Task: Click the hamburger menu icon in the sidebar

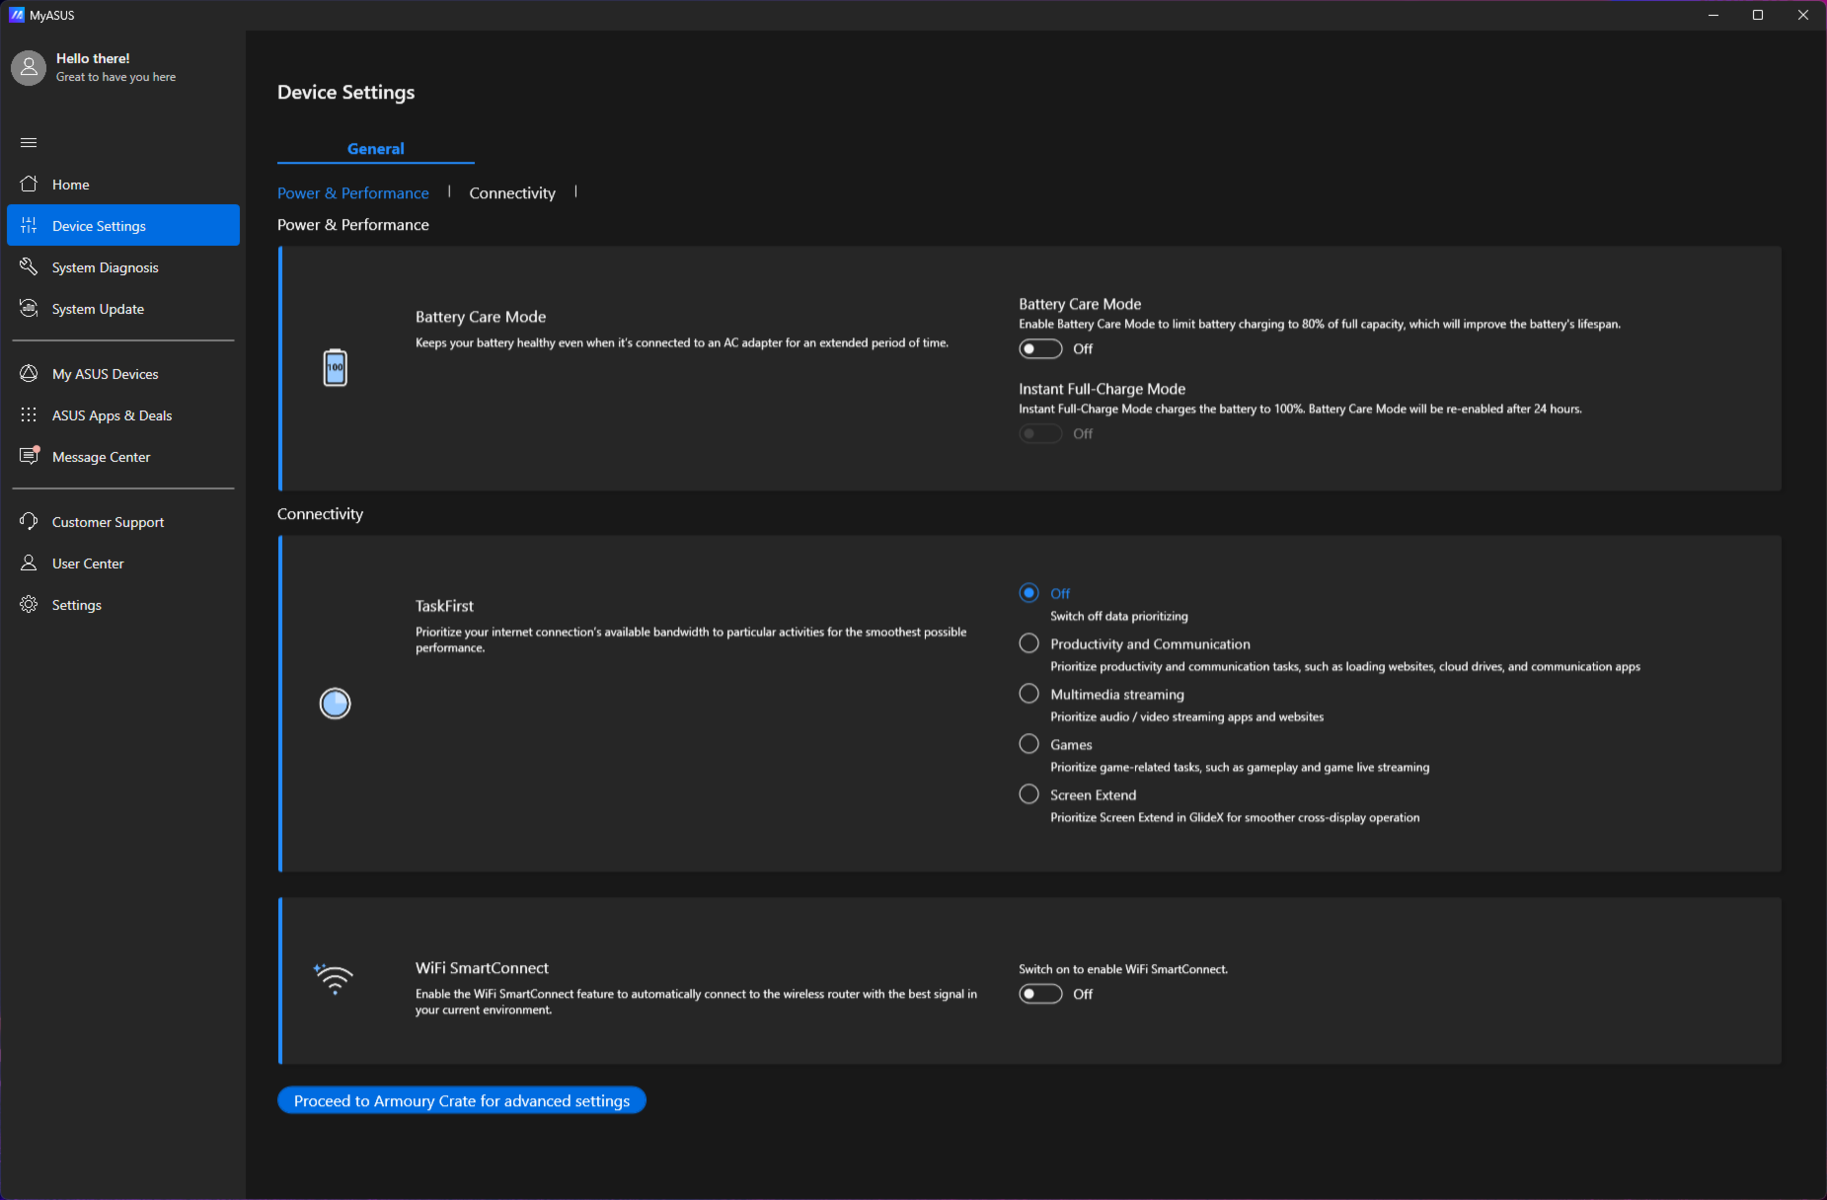Action: (x=29, y=143)
